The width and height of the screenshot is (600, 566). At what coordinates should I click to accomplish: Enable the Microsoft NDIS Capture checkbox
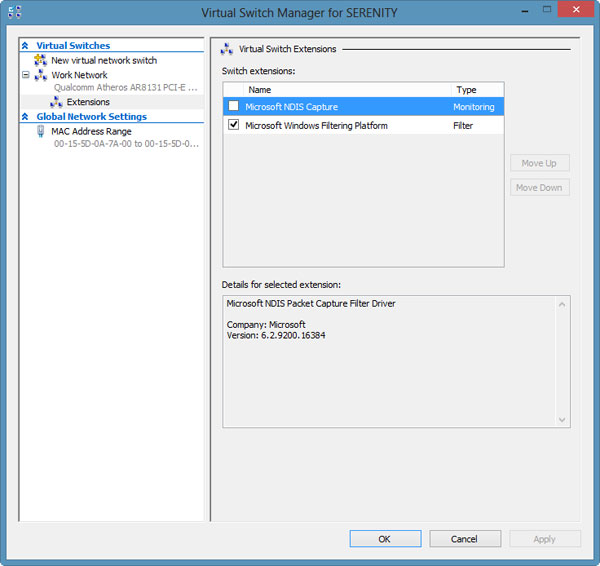pyautogui.click(x=233, y=106)
